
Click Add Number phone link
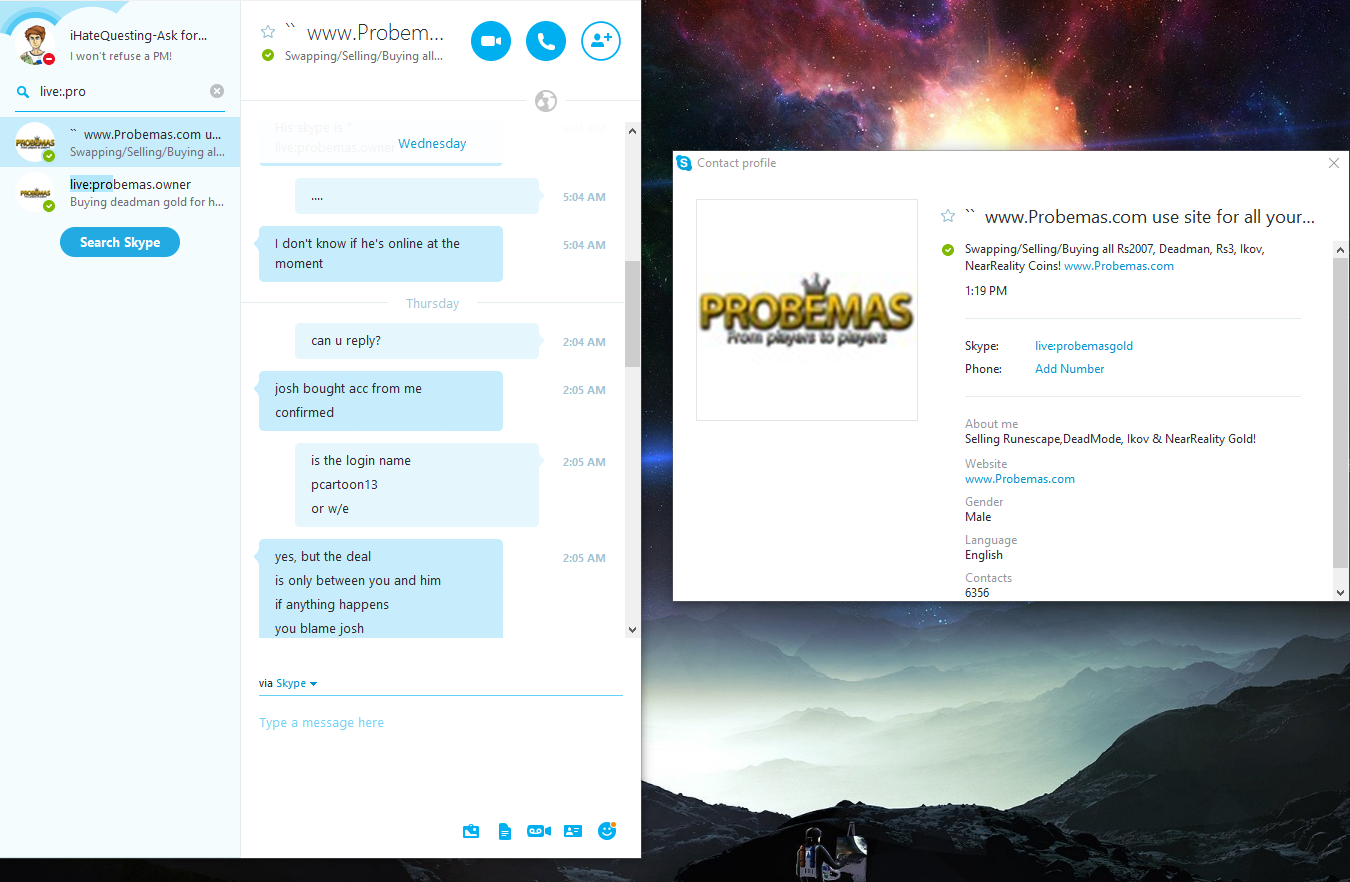coord(1070,369)
